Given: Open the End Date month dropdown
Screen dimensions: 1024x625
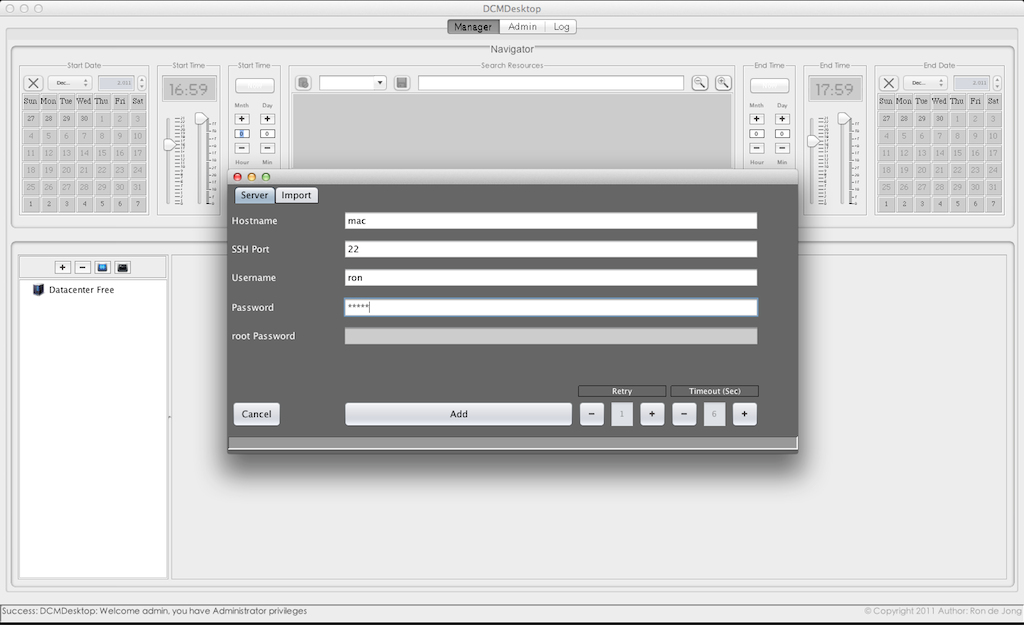Looking at the screenshot, I should 925,83.
